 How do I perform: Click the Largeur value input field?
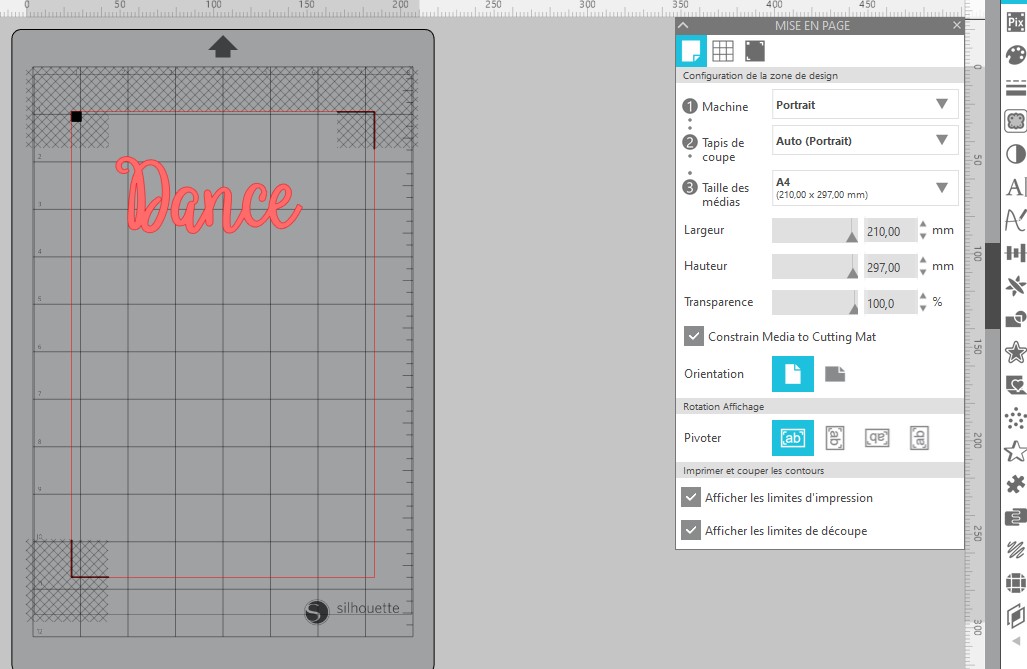coord(890,230)
